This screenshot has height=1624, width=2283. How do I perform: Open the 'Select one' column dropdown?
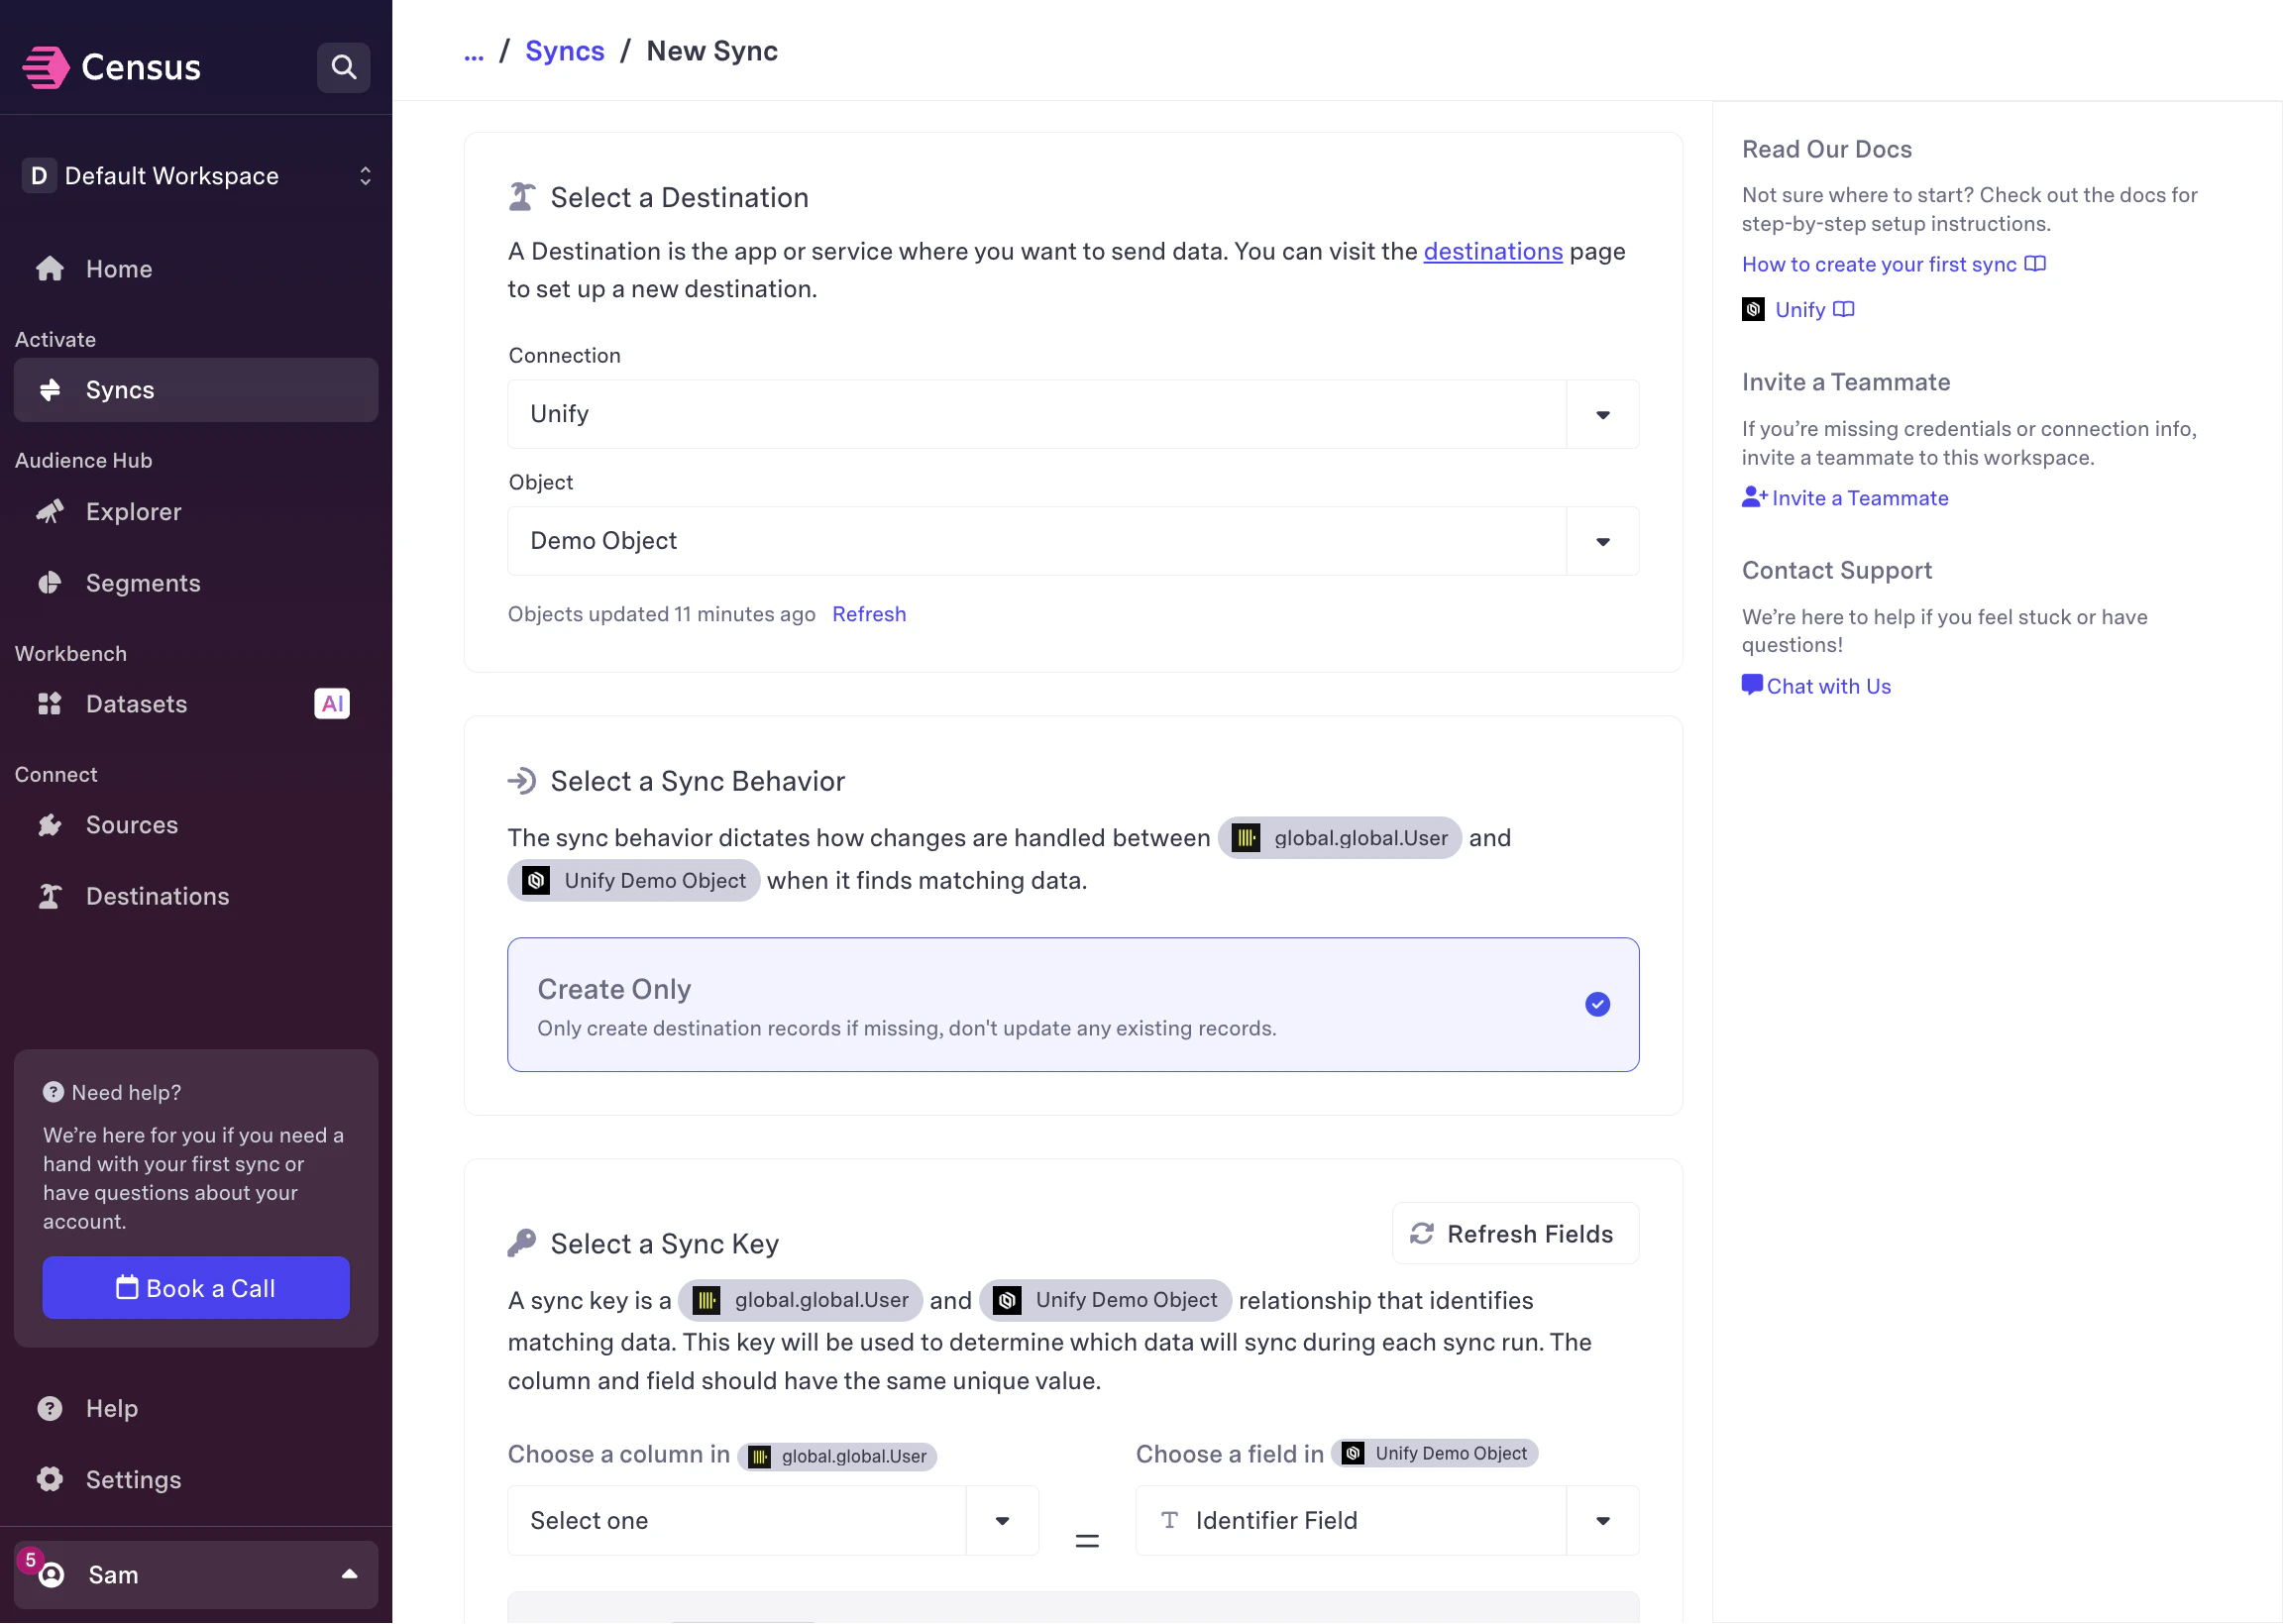(772, 1520)
